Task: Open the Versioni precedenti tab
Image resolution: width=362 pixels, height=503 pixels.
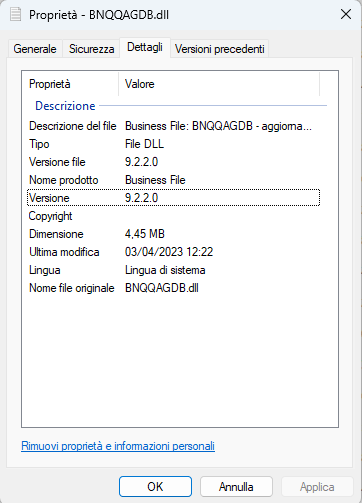Action: [220, 49]
